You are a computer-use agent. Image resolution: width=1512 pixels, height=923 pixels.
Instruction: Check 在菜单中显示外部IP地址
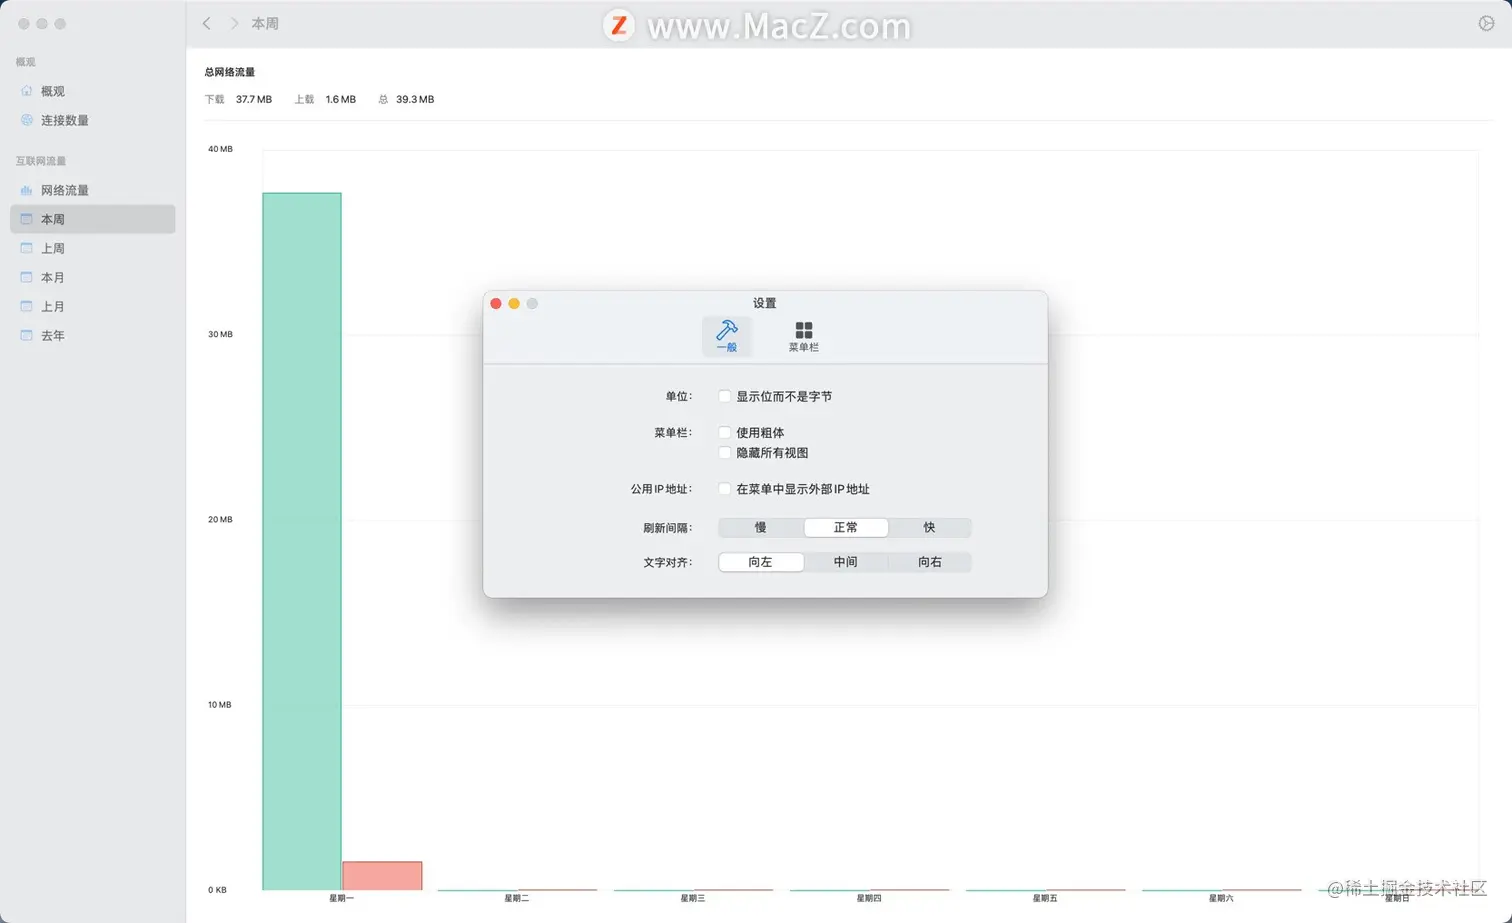click(x=724, y=489)
